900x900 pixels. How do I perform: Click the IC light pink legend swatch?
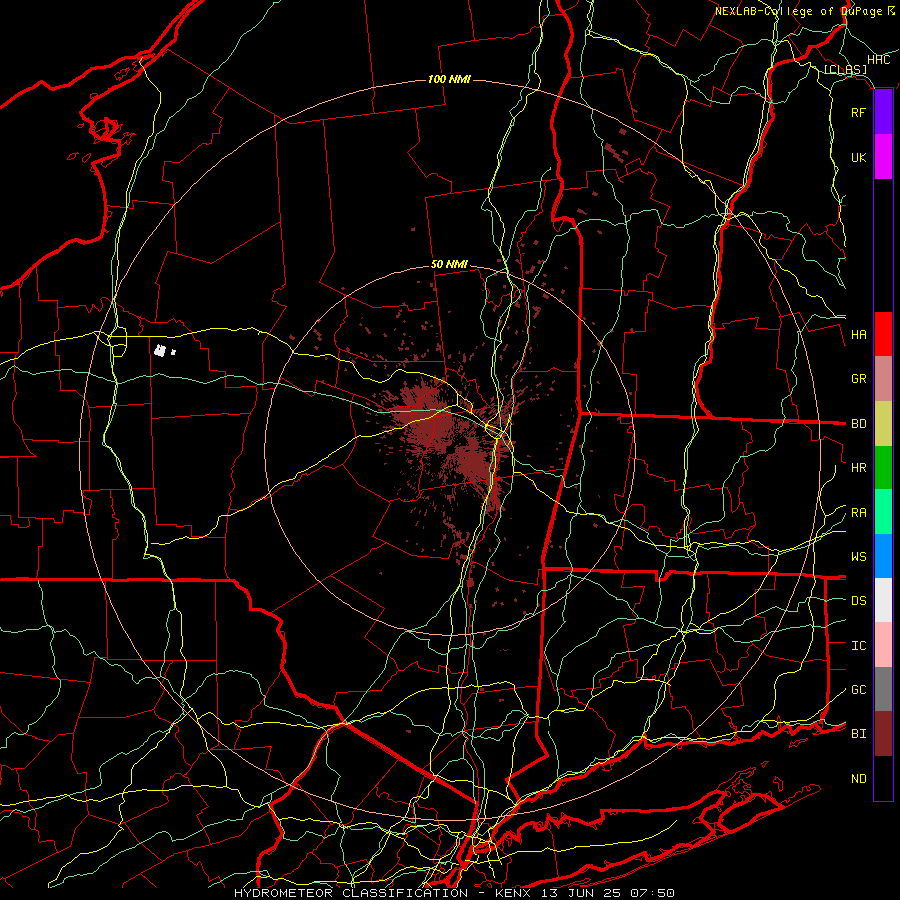pyautogui.click(x=883, y=645)
